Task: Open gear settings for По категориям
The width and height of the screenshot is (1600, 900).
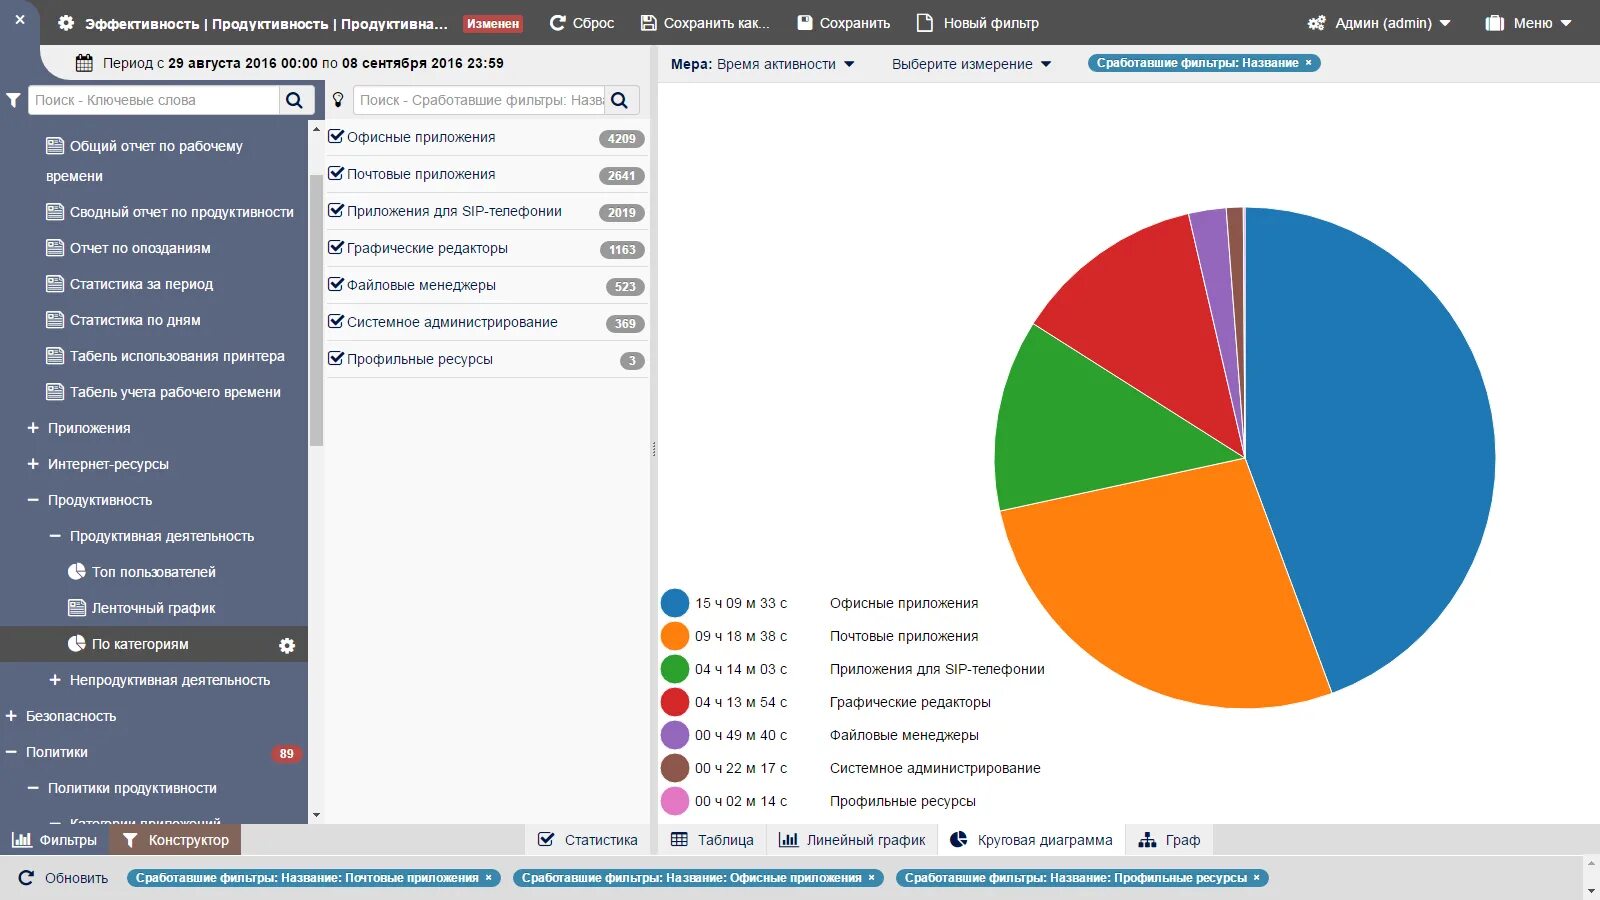Action: [287, 646]
